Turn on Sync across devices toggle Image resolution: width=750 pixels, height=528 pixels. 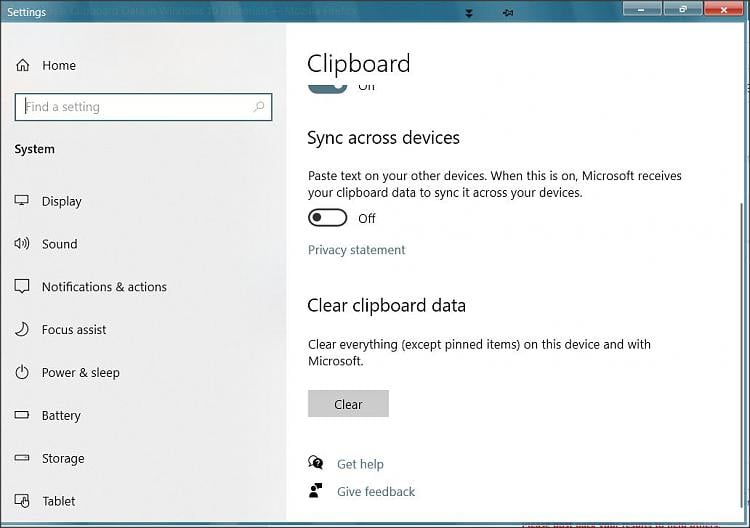point(327,218)
